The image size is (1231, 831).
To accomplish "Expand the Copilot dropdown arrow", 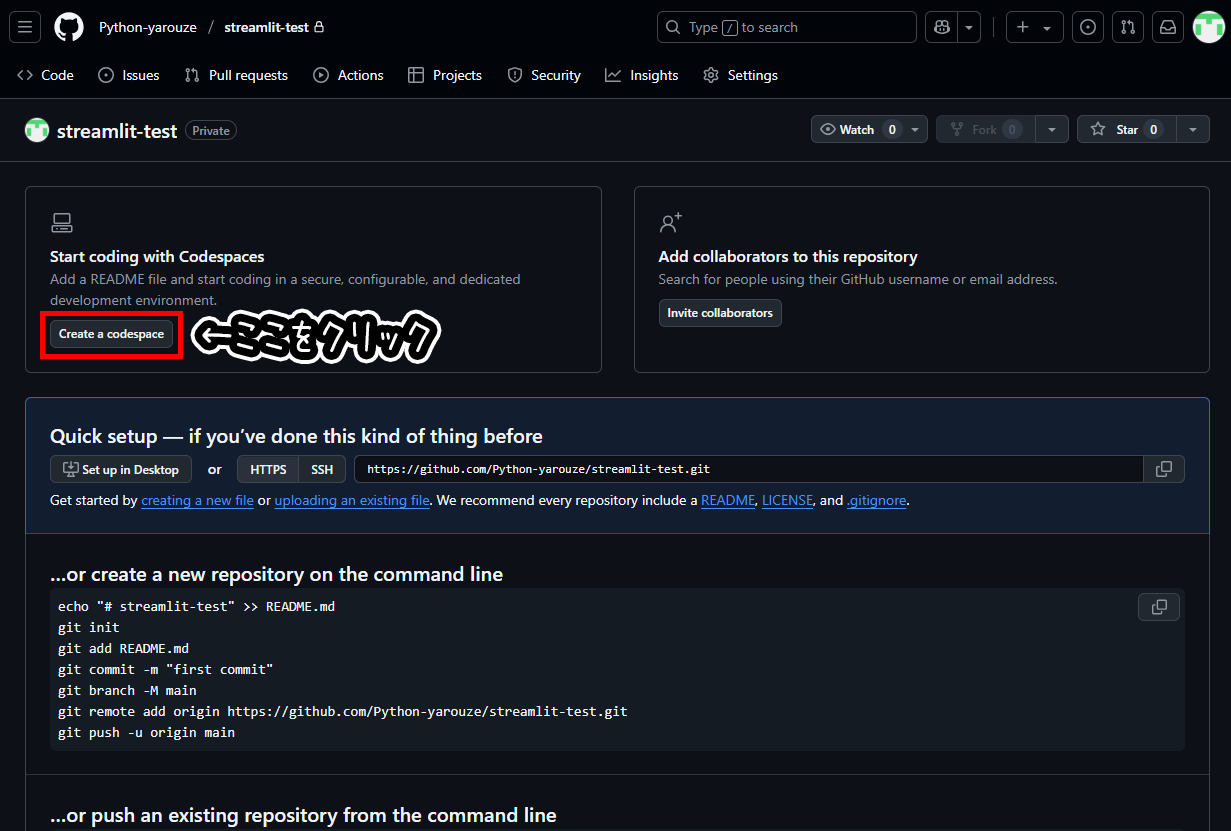I will pos(969,27).
